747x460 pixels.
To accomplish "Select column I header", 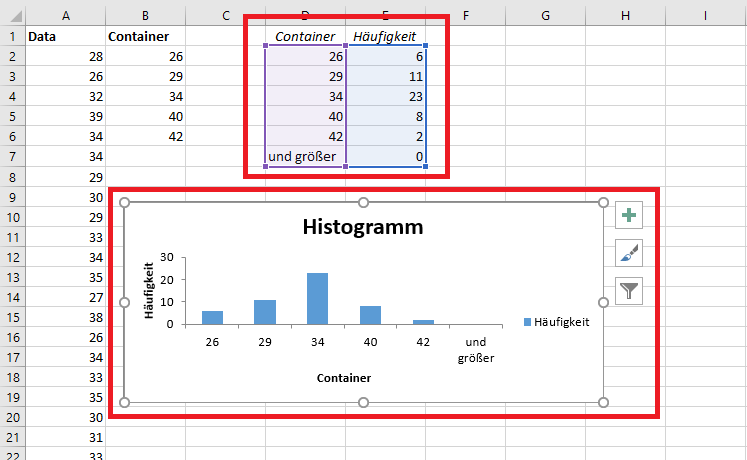I will [x=706, y=16].
